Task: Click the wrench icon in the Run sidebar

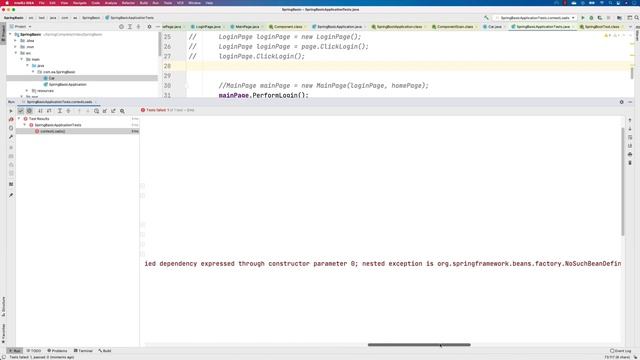Action: tap(11, 137)
